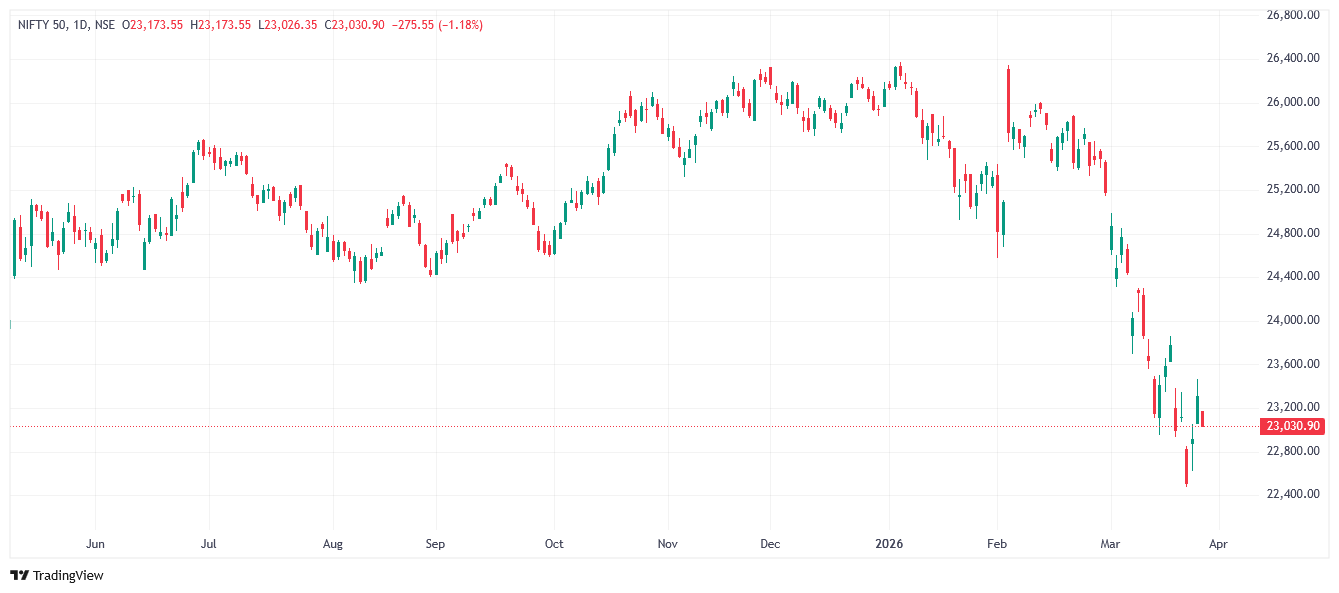Select the Low value L23,026.35

(x=288, y=25)
